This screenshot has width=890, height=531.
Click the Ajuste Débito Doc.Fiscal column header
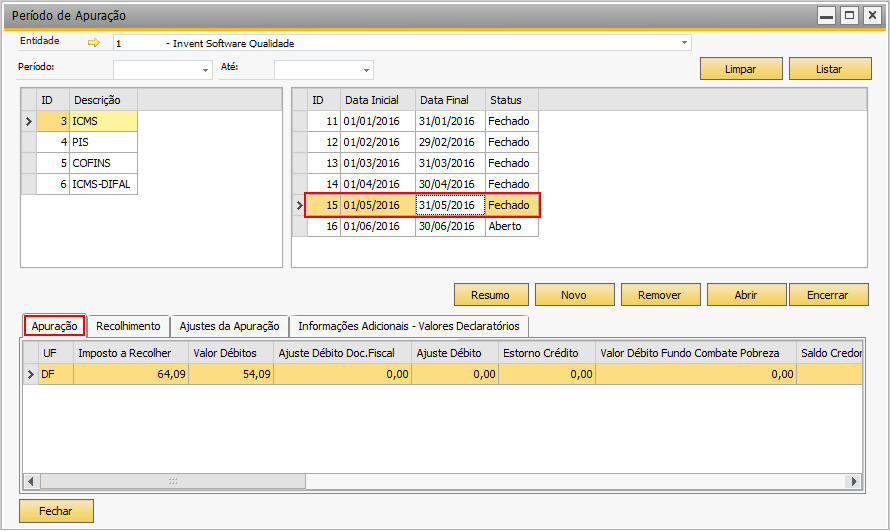[342, 353]
